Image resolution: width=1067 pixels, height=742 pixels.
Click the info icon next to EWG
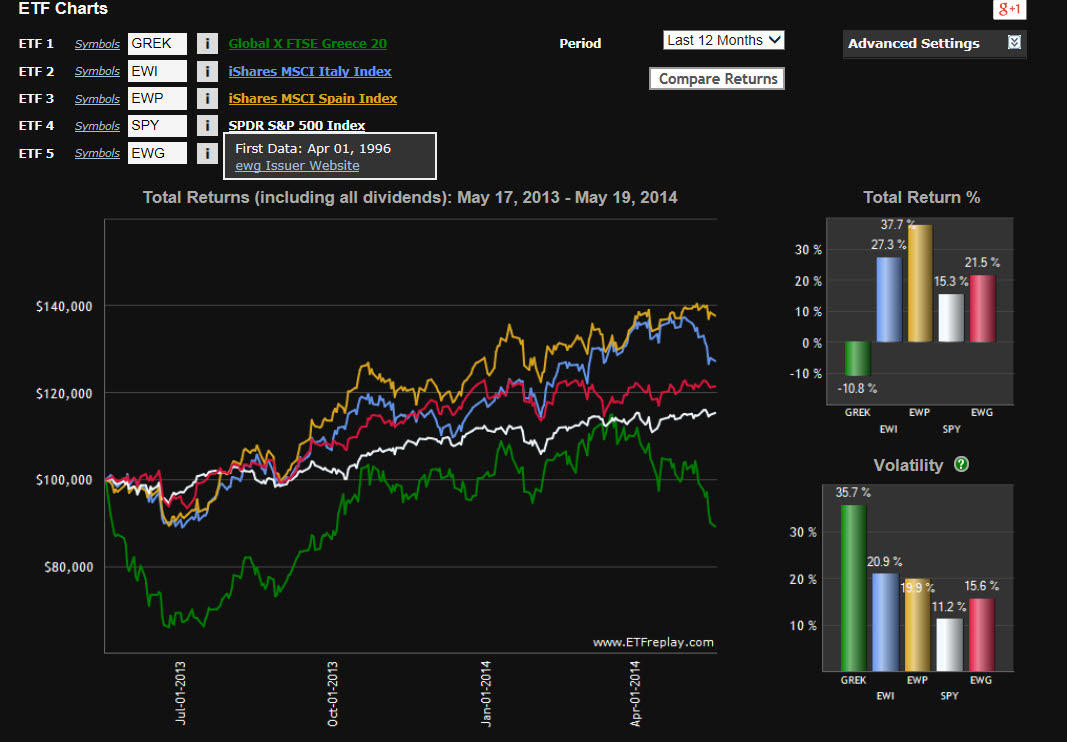click(x=206, y=153)
